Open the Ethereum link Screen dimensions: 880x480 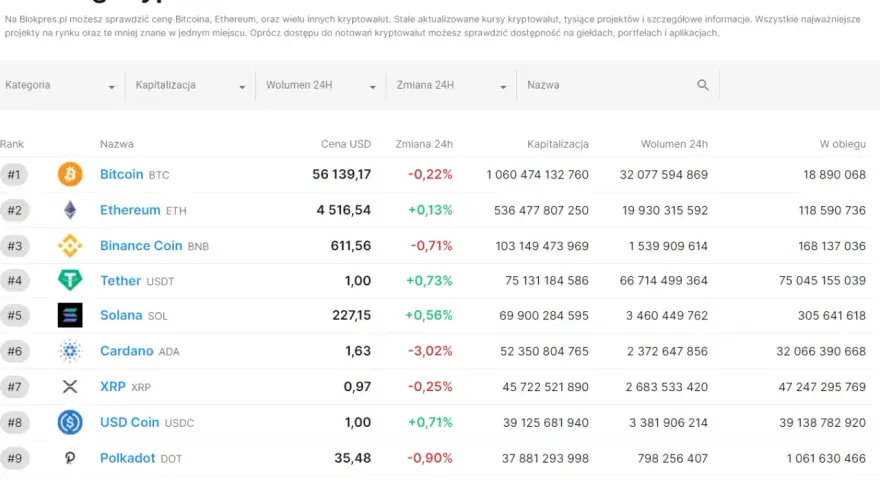point(130,210)
